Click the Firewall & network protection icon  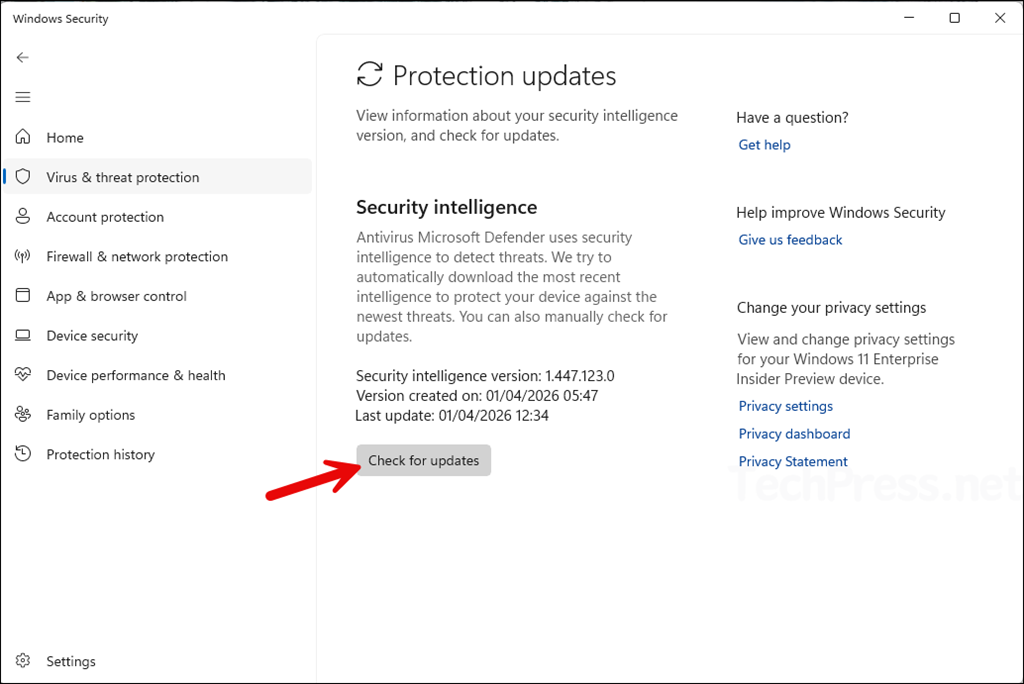[24, 256]
